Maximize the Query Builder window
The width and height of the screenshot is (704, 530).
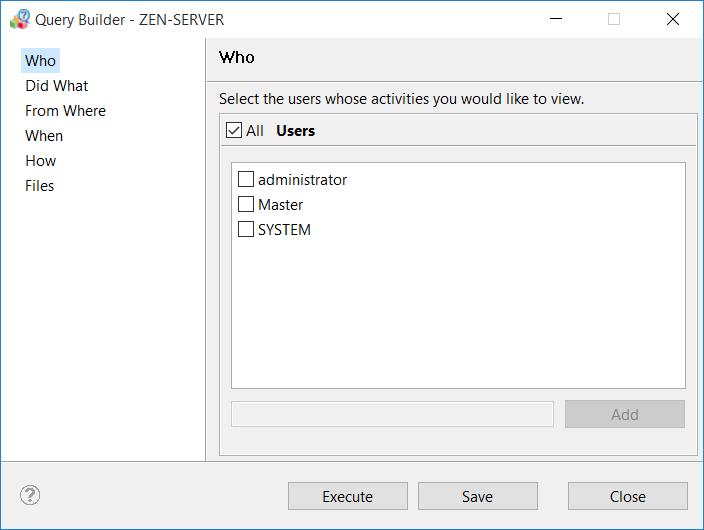[614, 18]
